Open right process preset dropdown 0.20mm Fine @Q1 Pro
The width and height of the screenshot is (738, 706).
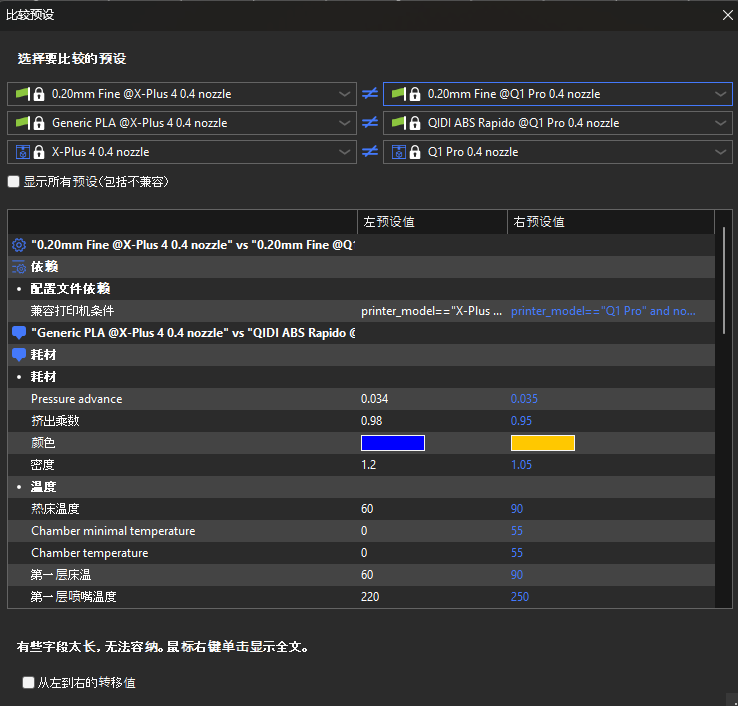pyautogui.click(x=558, y=94)
